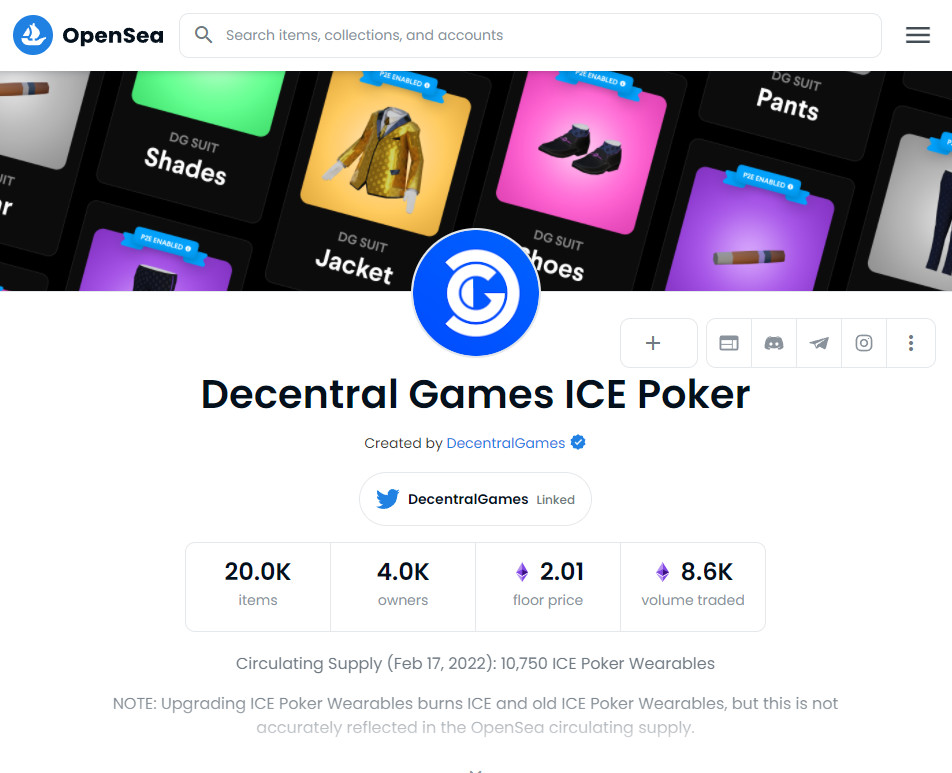This screenshot has width=952, height=773.
Task: Open the DecentralGames creator profile link
Action: coord(506,443)
